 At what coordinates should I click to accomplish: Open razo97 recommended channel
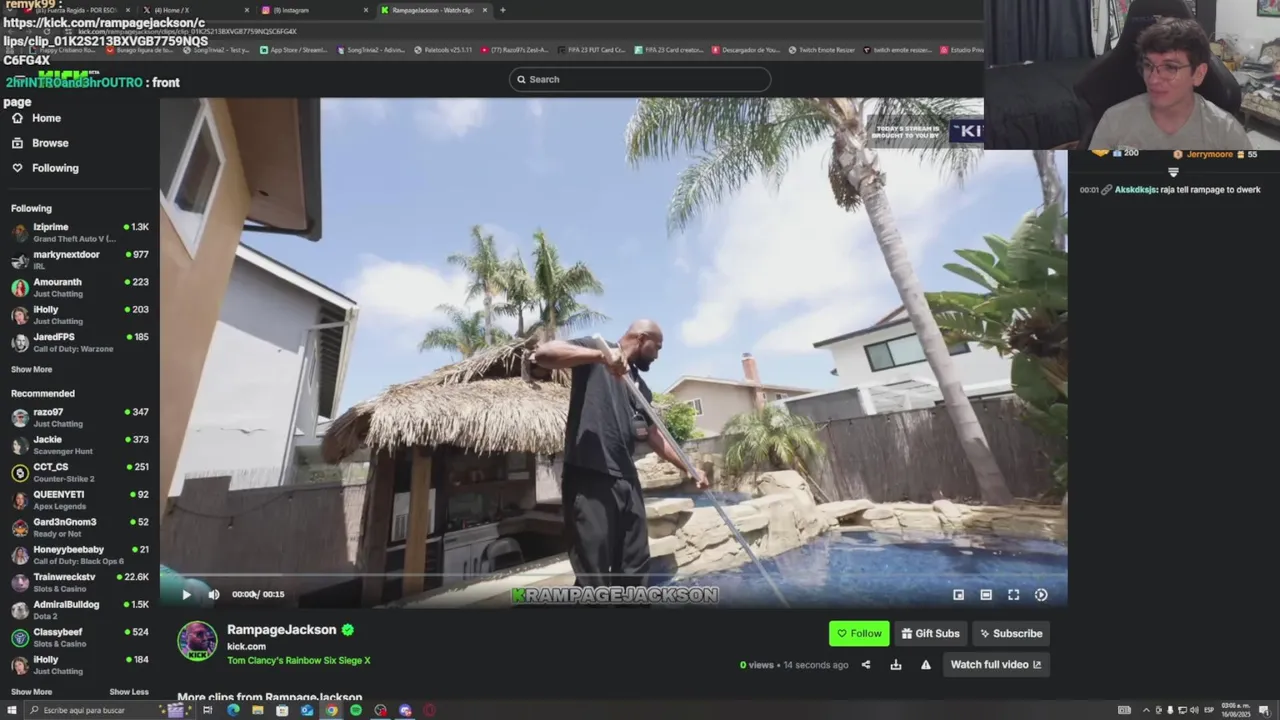(80, 418)
